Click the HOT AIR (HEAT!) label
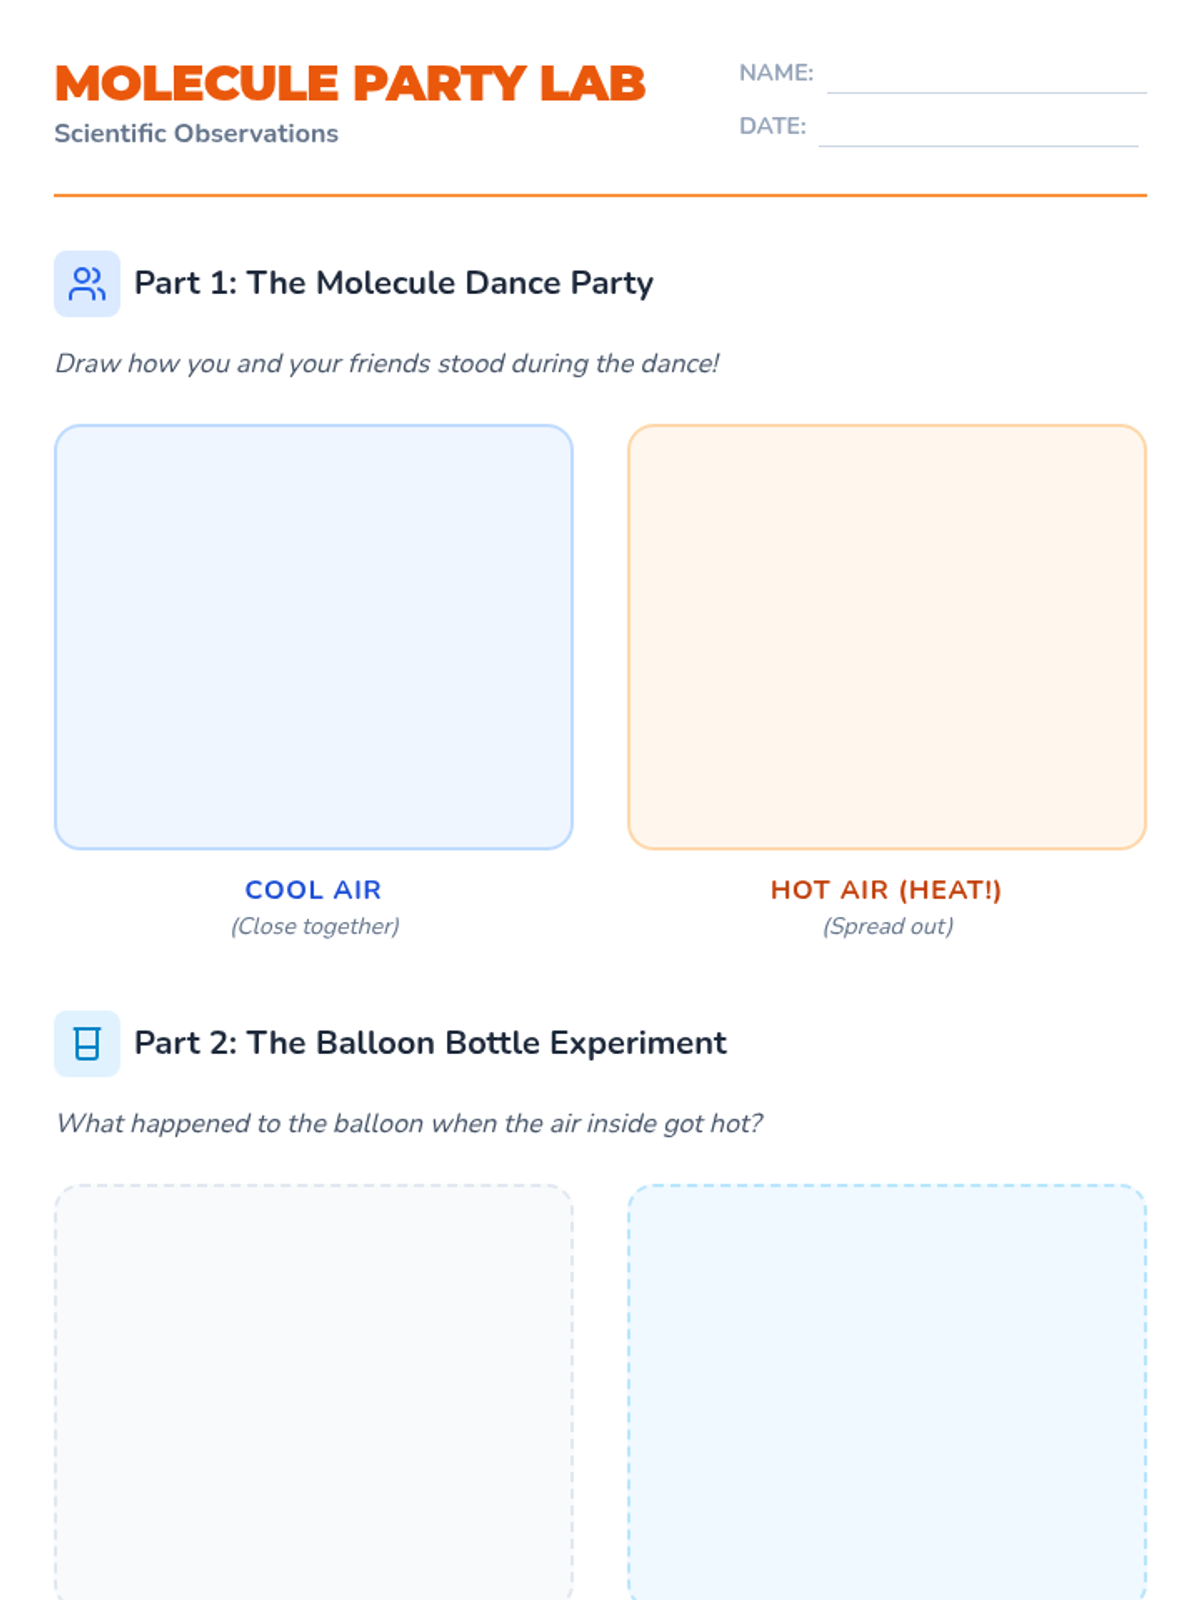The image size is (1200, 1600). point(886,890)
